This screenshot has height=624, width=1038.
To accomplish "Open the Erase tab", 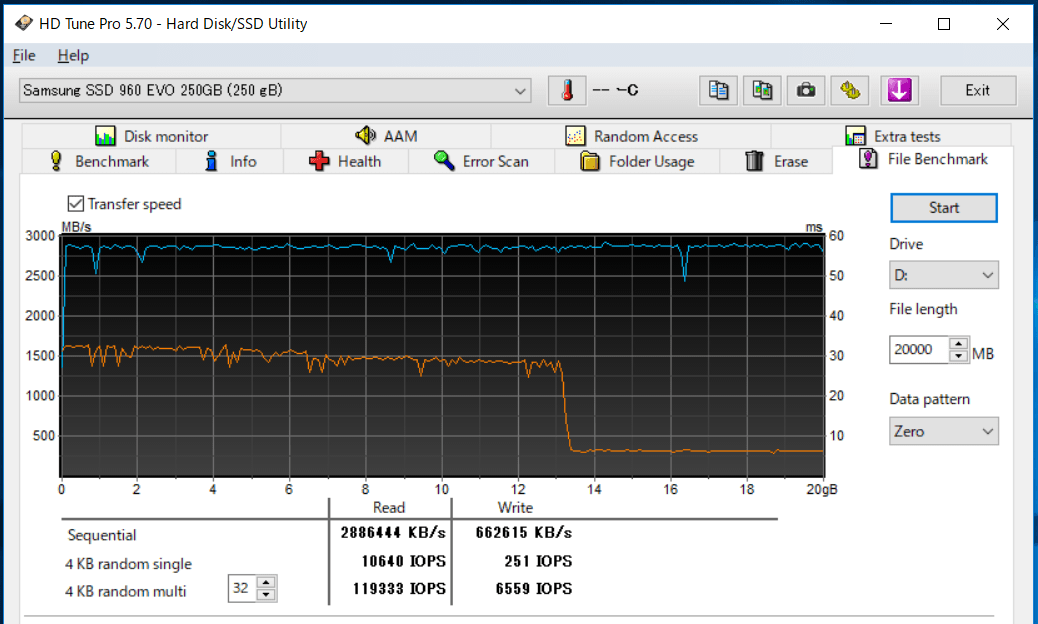I will click(776, 161).
